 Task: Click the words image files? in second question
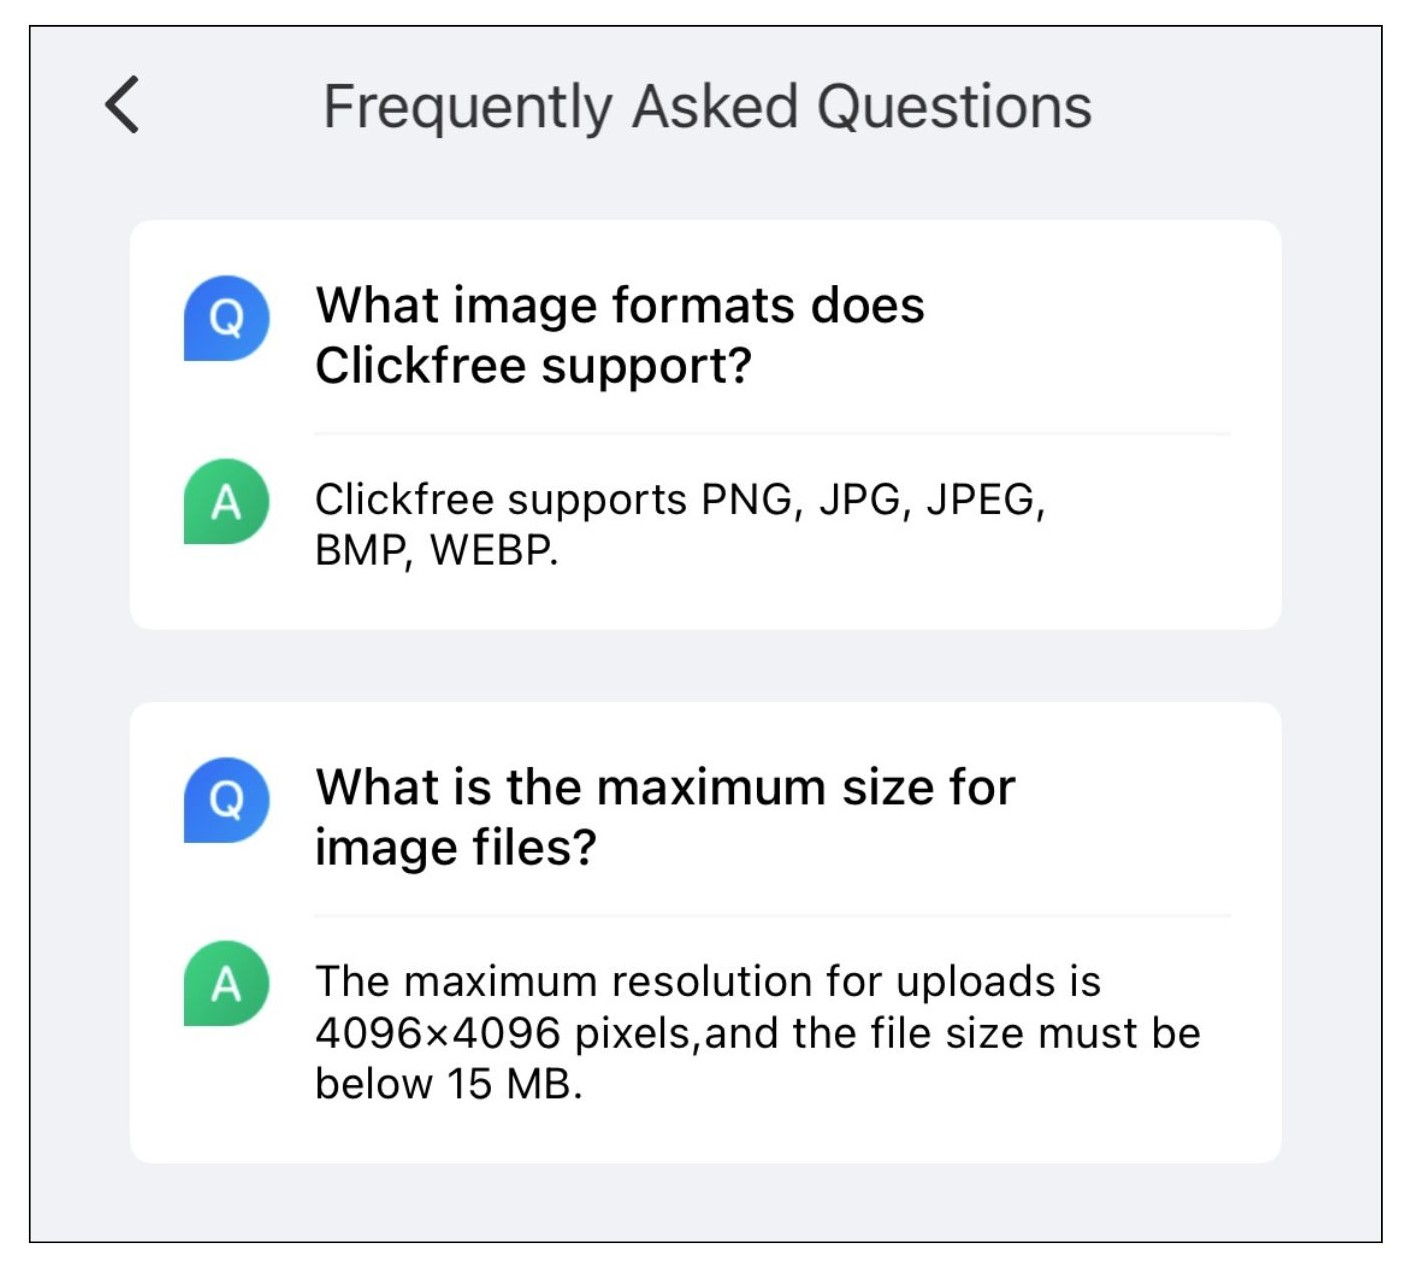(456, 848)
